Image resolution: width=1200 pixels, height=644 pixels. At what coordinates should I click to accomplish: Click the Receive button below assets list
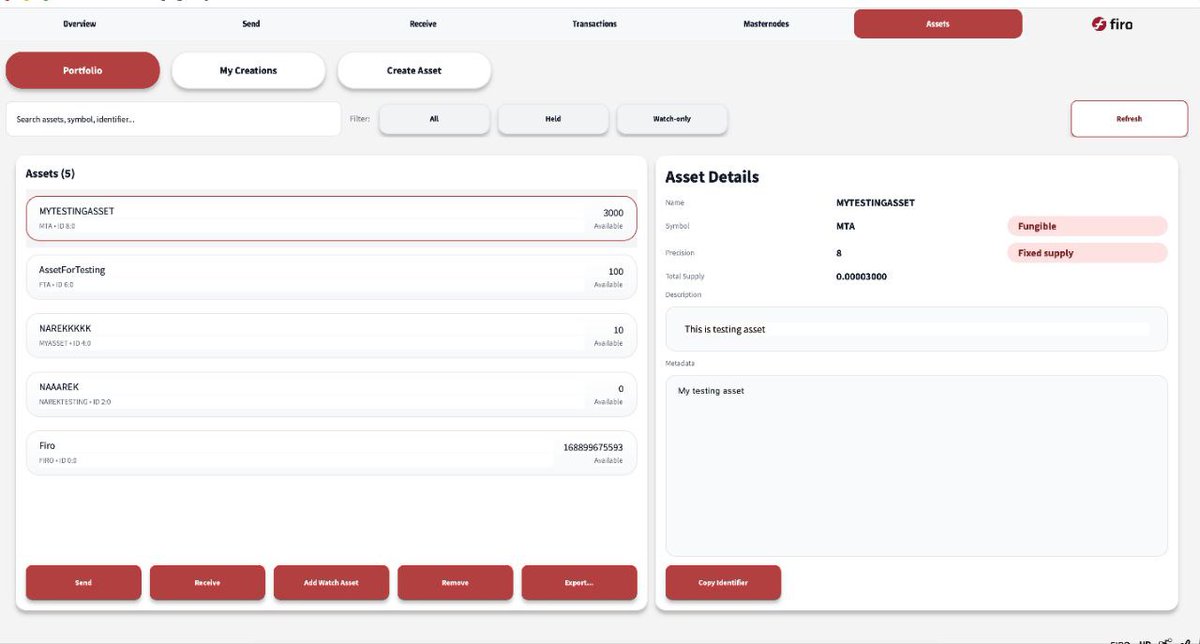207,583
